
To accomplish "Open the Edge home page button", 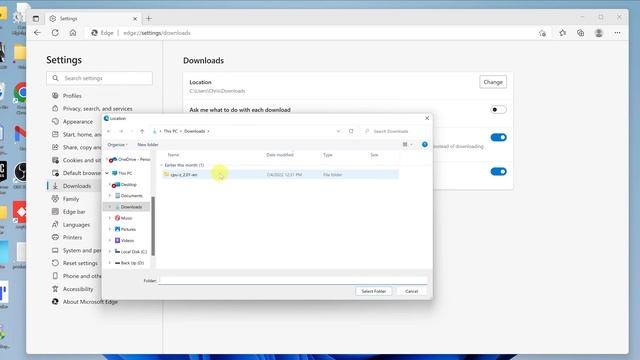I will tap(73, 33).
